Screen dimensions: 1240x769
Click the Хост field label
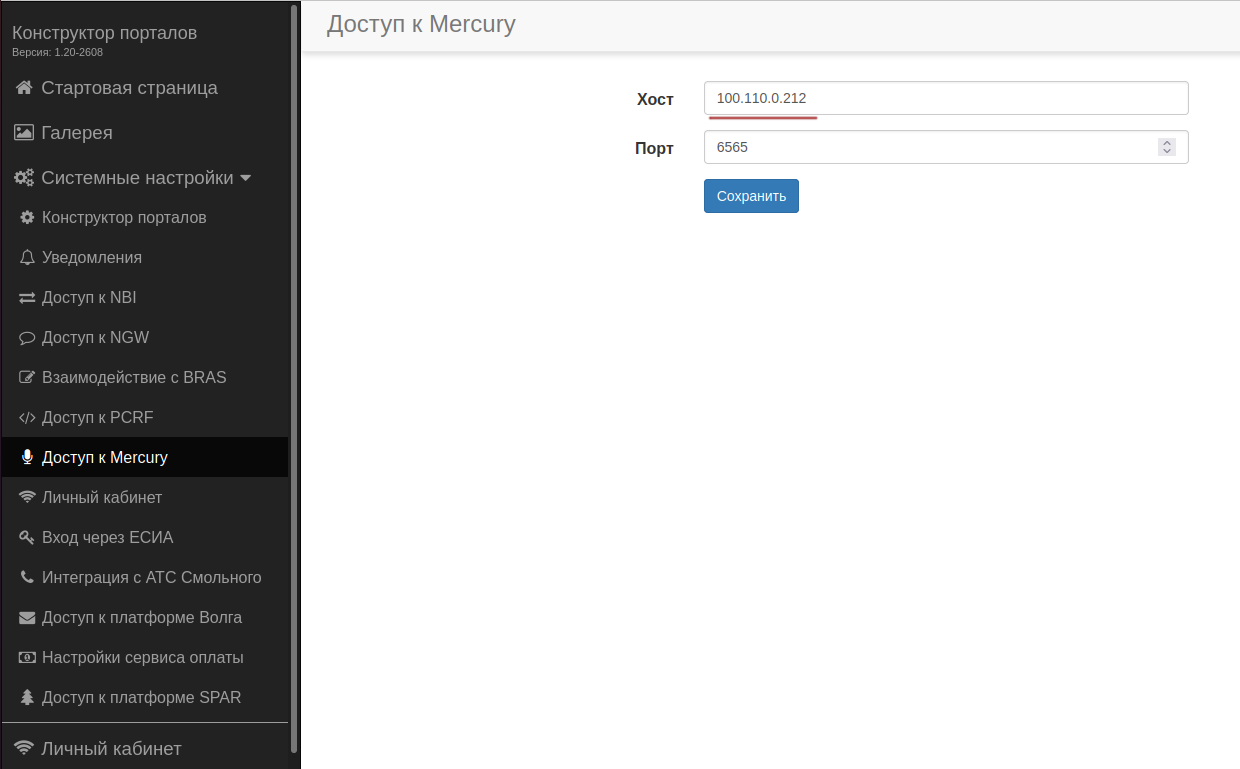655,99
